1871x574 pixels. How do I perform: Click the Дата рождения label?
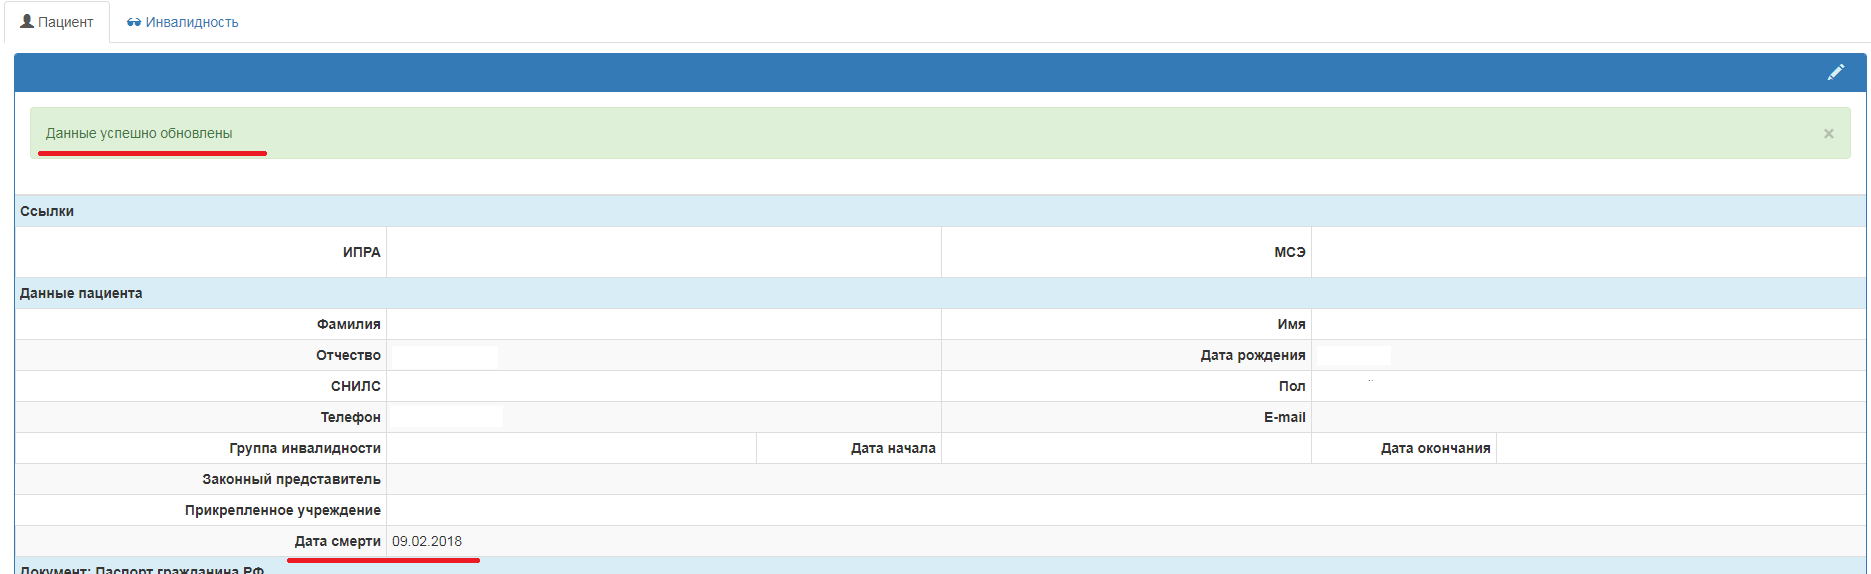pos(1252,355)
